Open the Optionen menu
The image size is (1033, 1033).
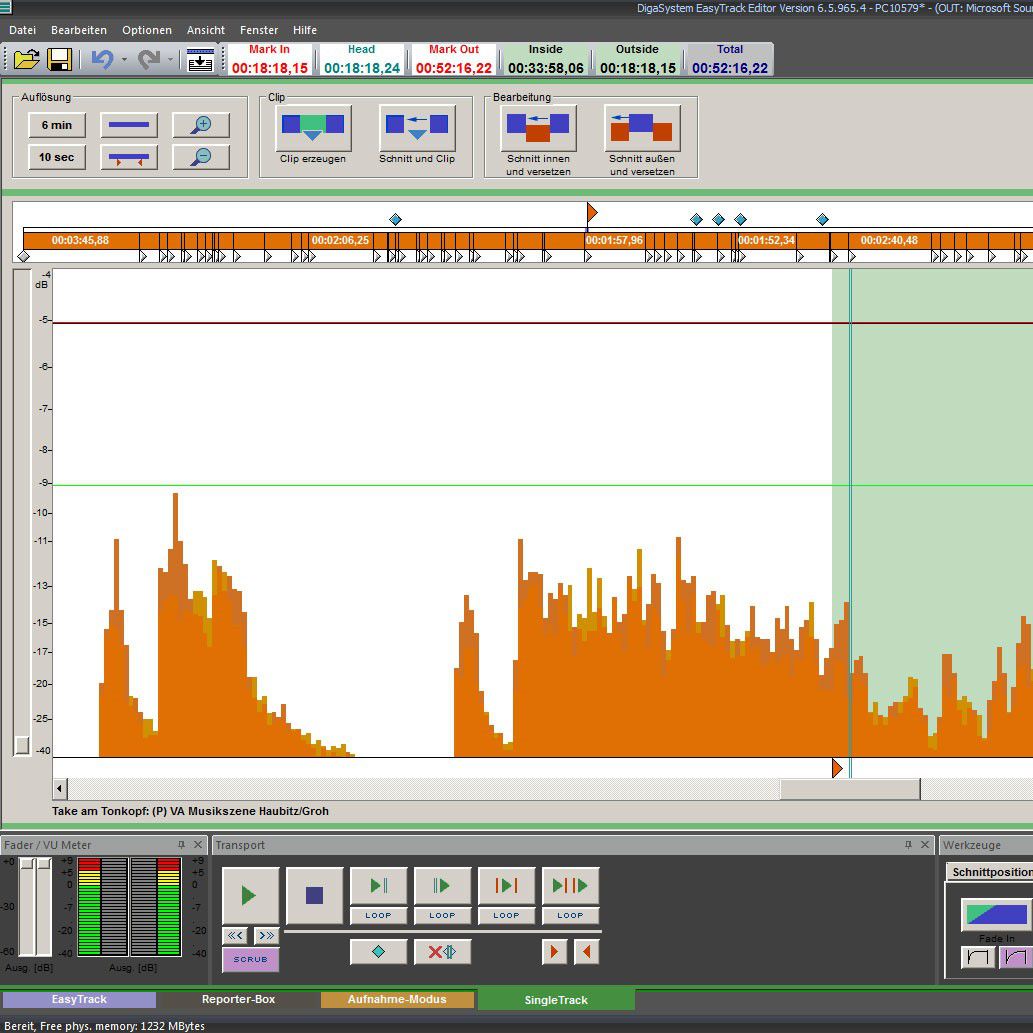click(x=147, y=30)
